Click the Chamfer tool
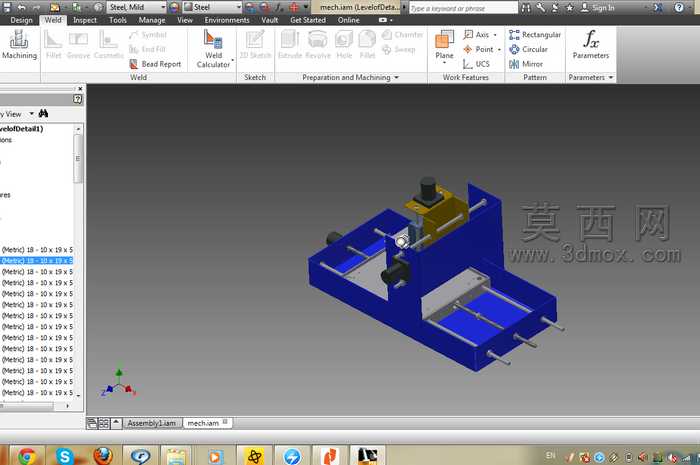 coord(402,35)
